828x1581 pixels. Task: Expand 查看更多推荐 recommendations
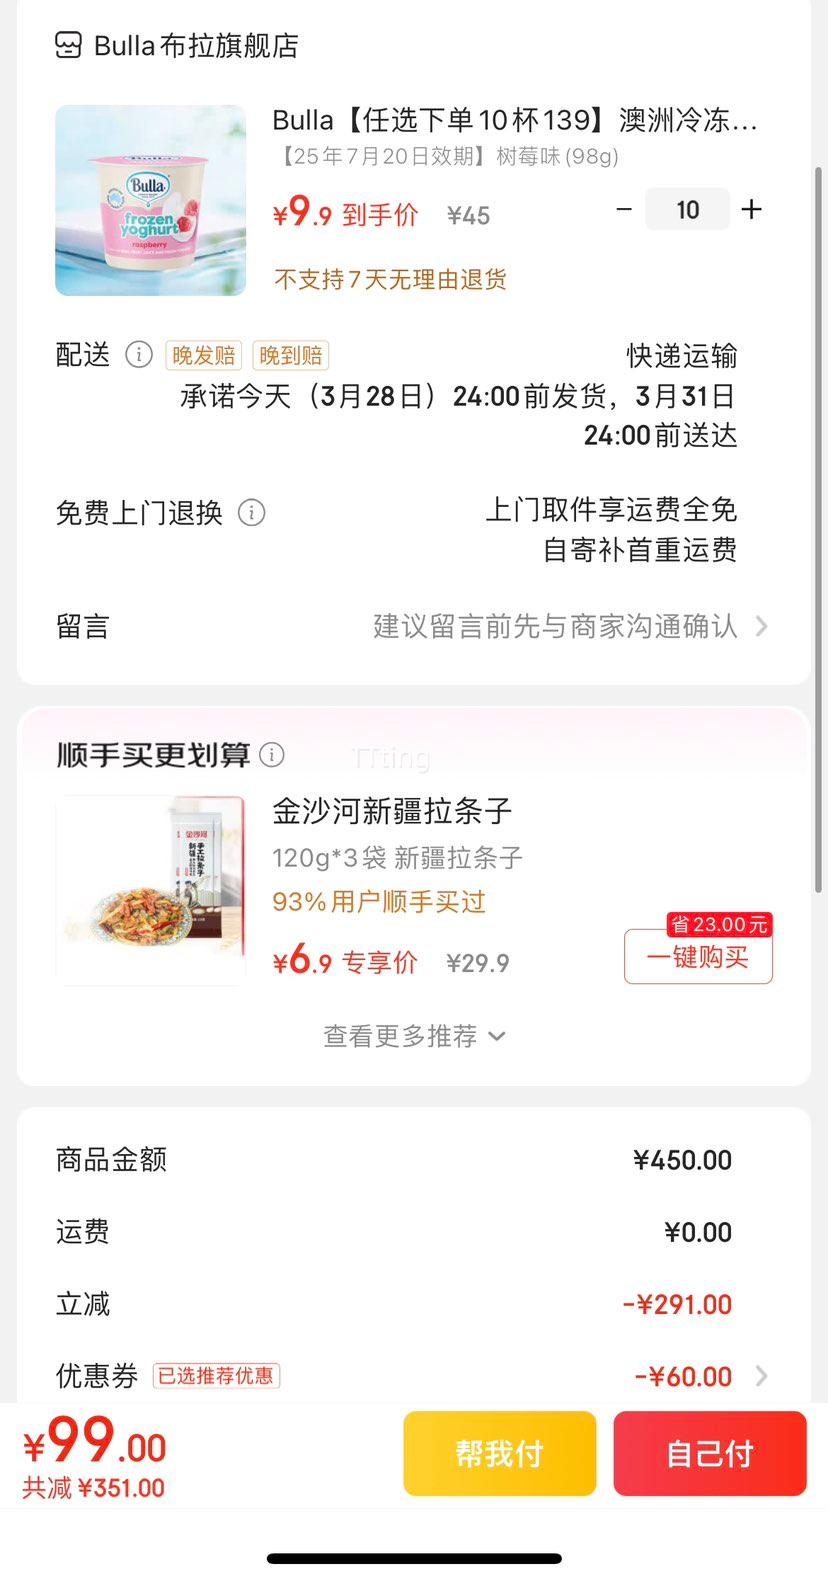coord(414,1036)
